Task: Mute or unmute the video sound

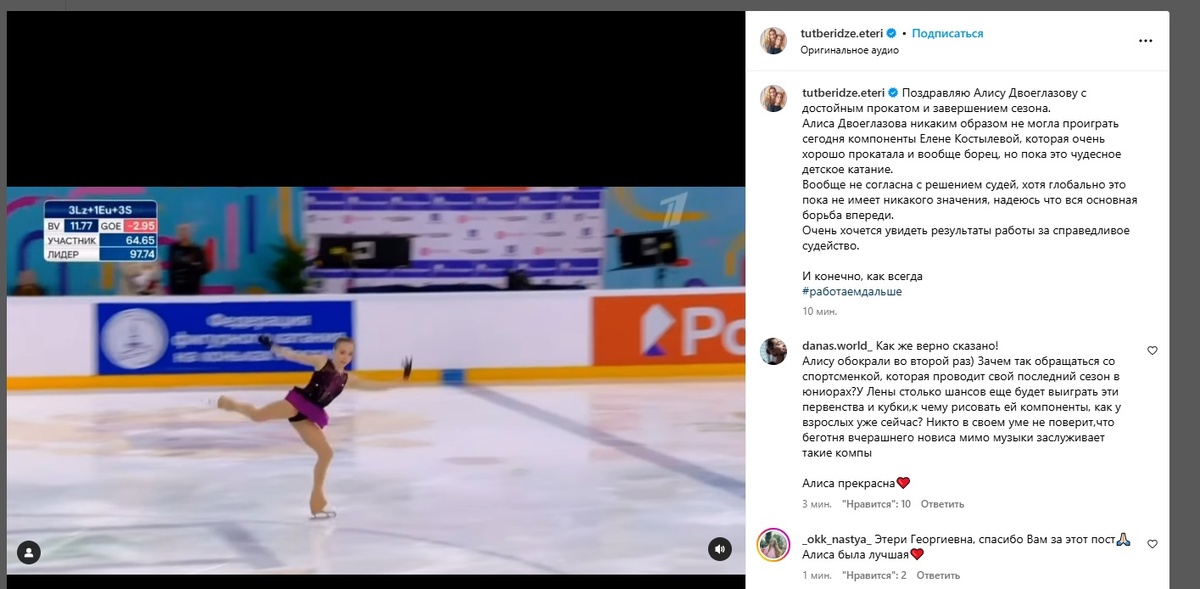Action: click(x=719, y=548)
